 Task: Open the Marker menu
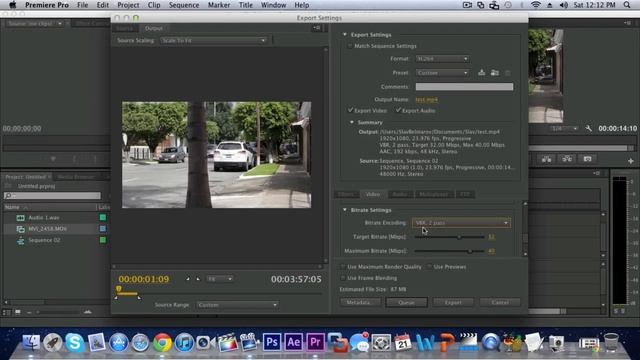tap(219, 5)
